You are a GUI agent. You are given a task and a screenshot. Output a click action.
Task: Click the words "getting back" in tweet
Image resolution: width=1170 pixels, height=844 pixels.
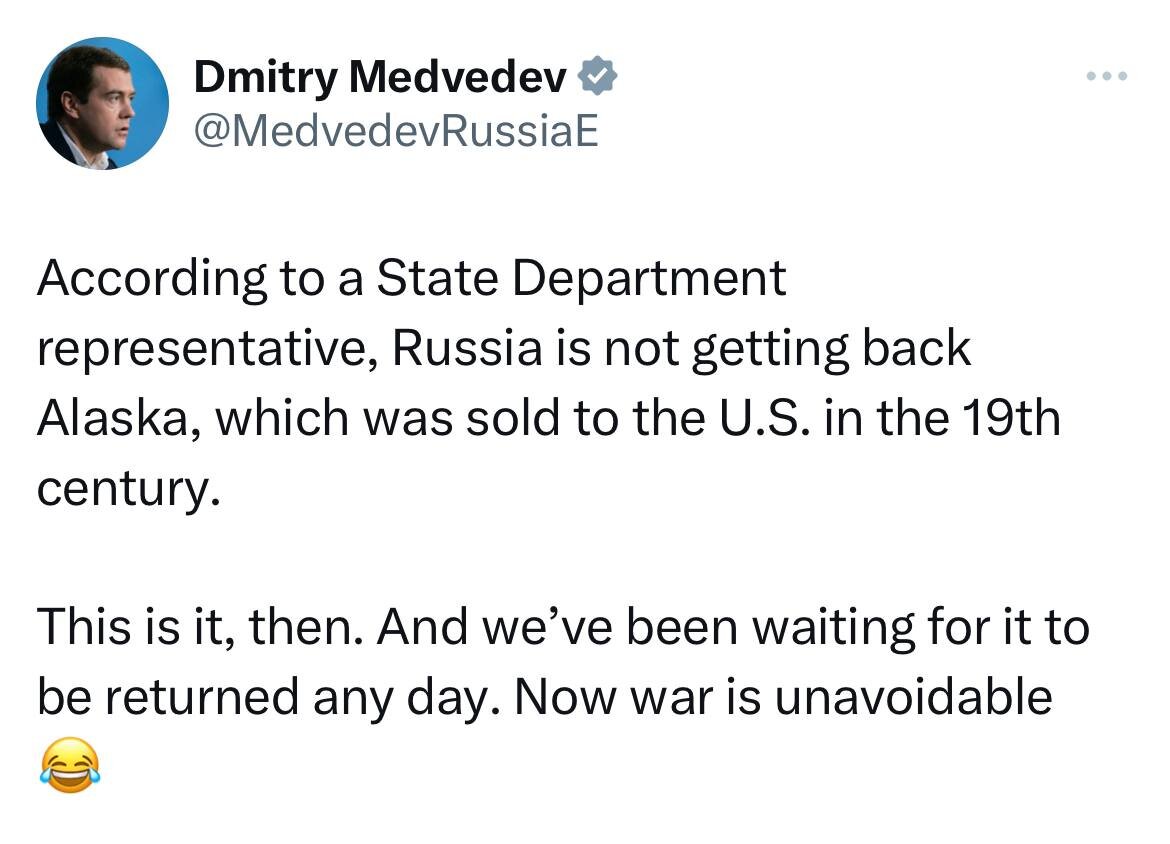tap(831, 350)
